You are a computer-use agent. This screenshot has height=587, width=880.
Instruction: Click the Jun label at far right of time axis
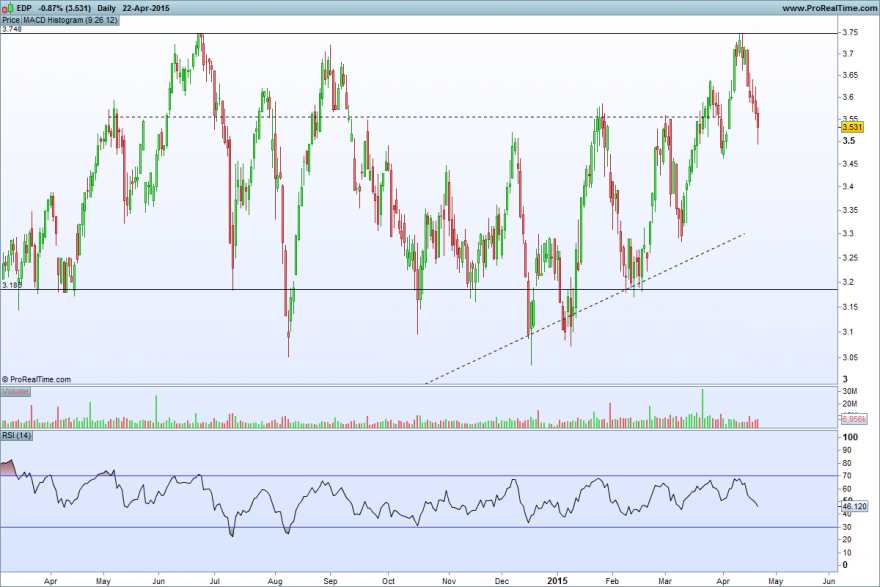829,581
